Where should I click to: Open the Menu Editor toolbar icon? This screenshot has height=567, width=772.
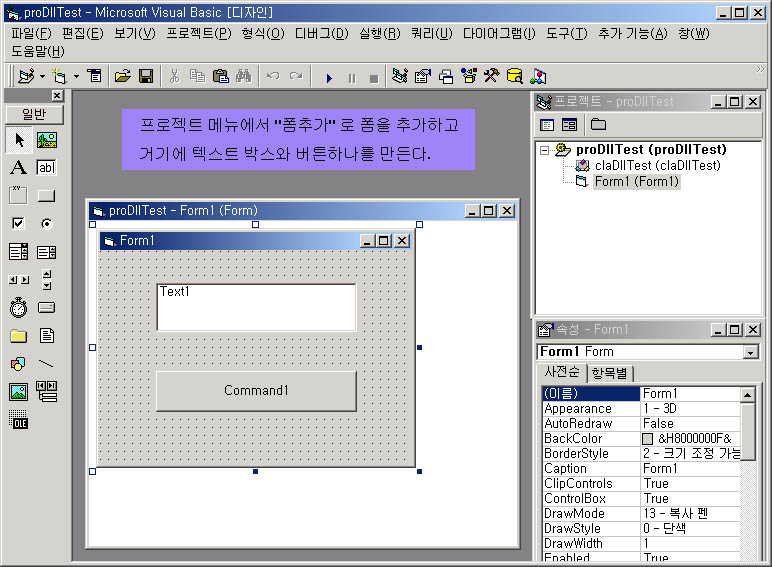(94, 76)
